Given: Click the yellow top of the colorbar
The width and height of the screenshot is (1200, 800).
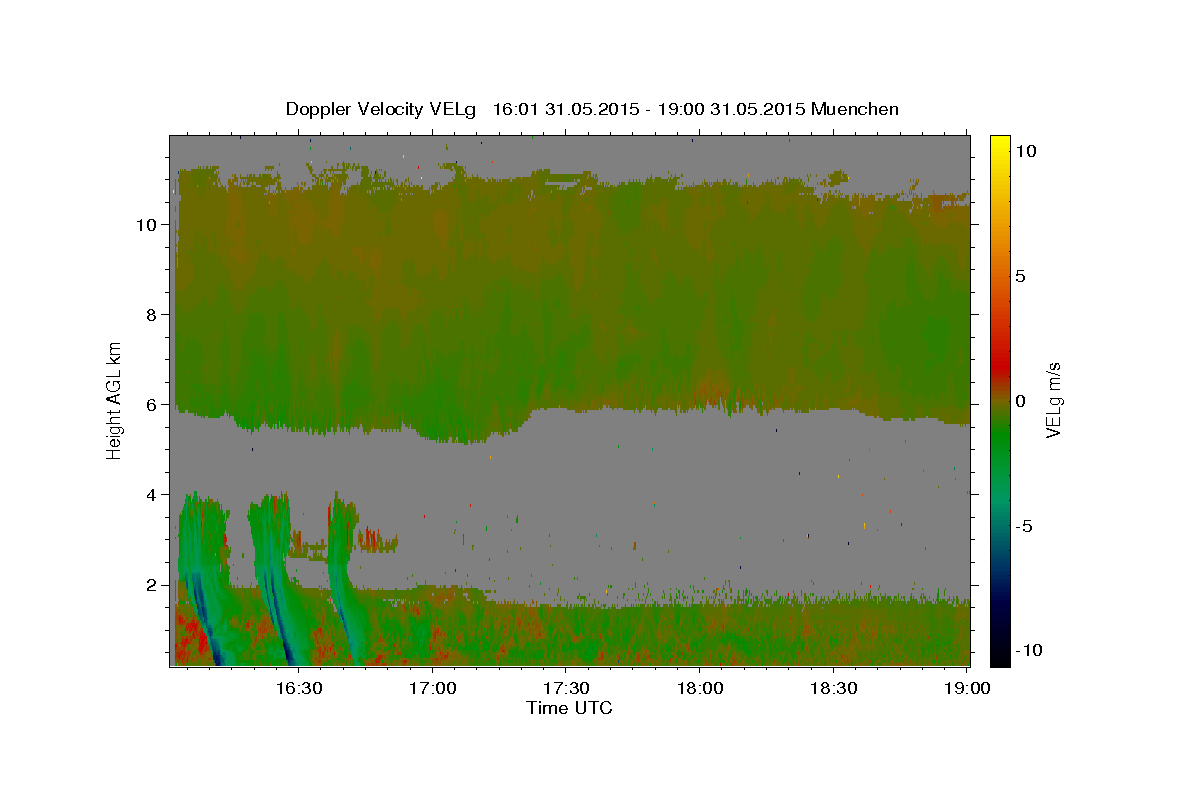Looking at the screenshot, I should [x=1000, y=145].
